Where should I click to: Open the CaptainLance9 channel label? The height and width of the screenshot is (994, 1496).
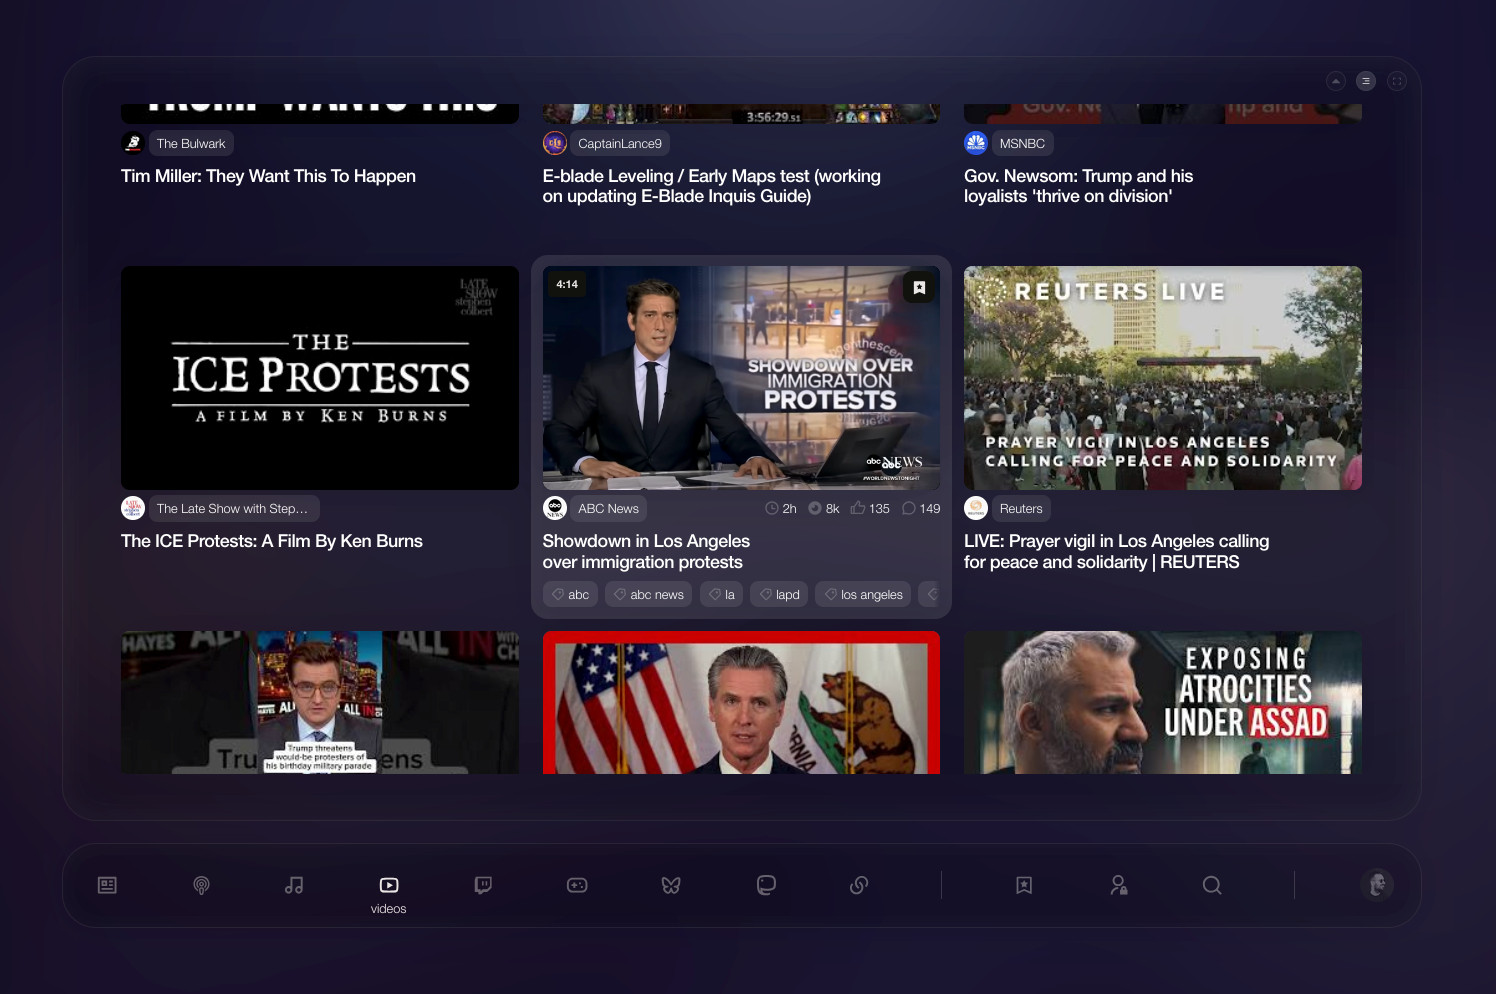620,143
